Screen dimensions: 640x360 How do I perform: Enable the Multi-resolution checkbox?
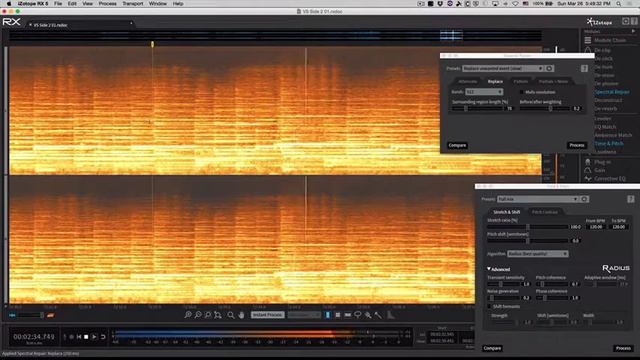pos(522,92)
